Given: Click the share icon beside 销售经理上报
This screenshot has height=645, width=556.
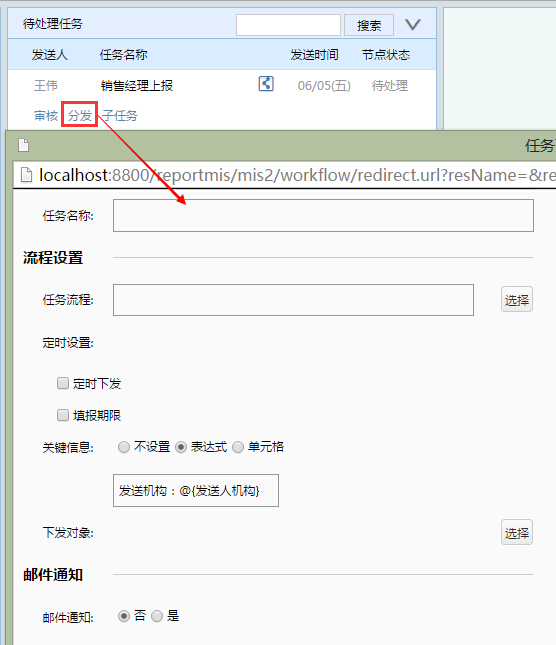Looking at the screenshot, I should [266, 84].
